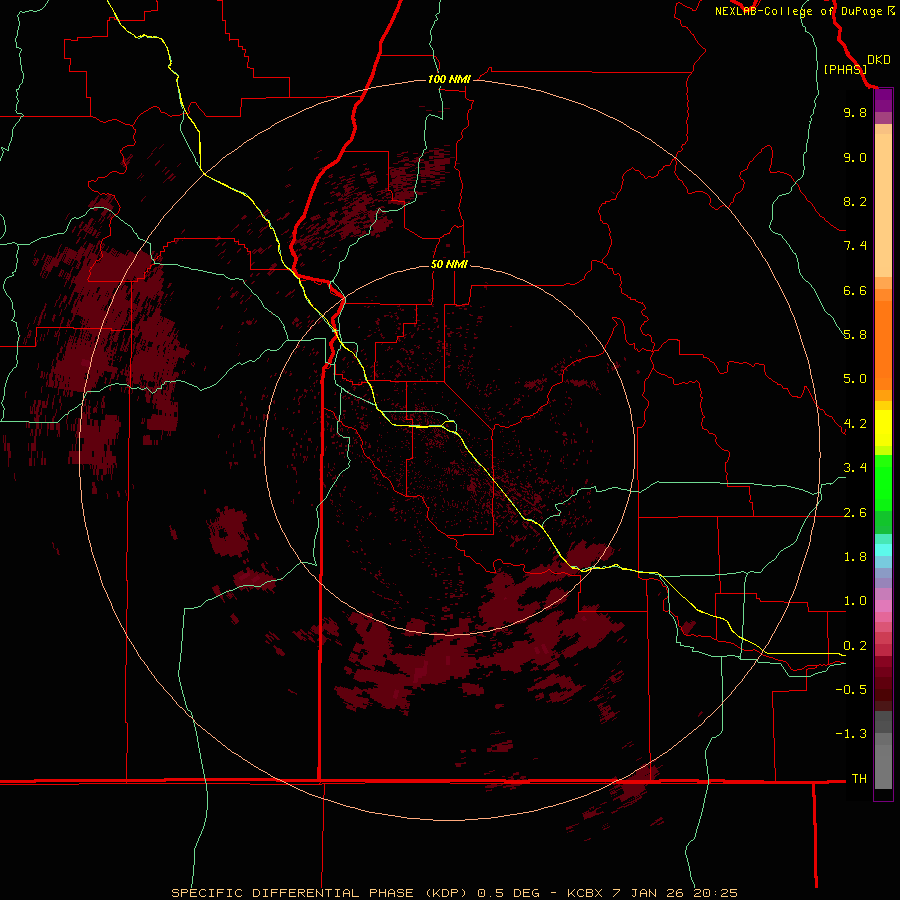The image size is (900, 900).
Task: Click the 1.0 value on the color scale
Action: (855, 601)
